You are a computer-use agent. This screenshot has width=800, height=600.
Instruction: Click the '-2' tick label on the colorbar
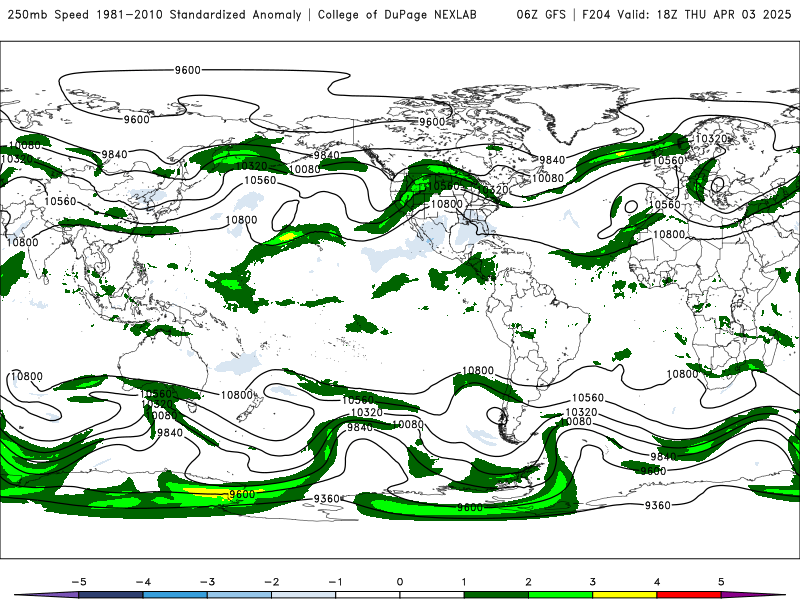point(271,582)
